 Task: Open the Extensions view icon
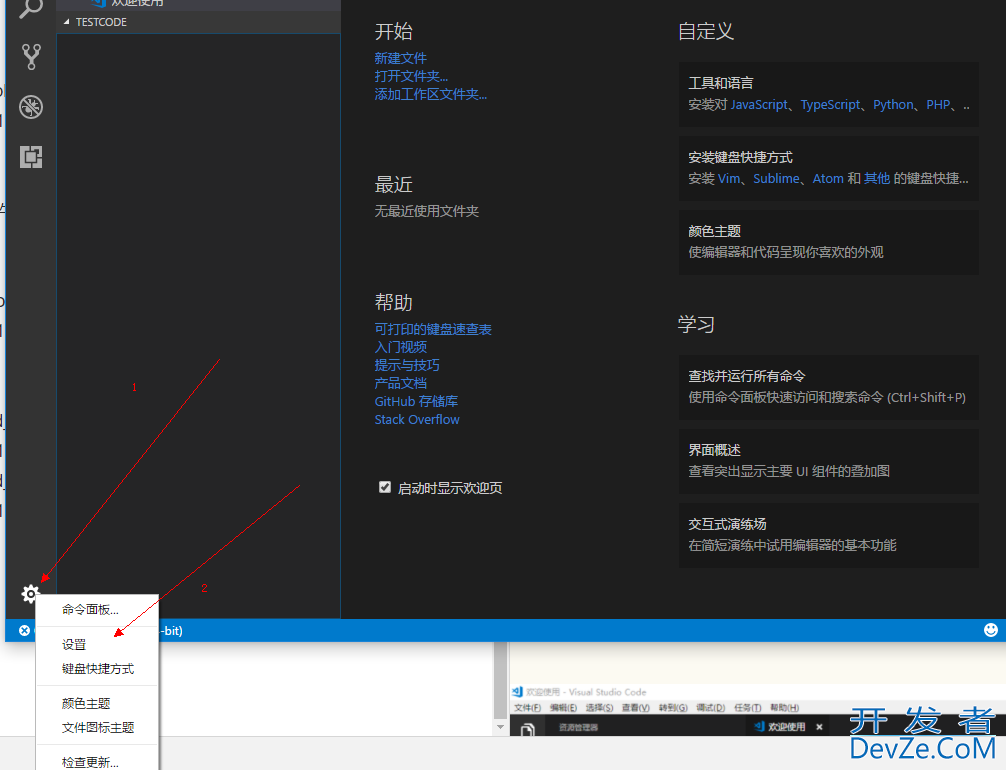pyautogui.click(x=31, y=157)
